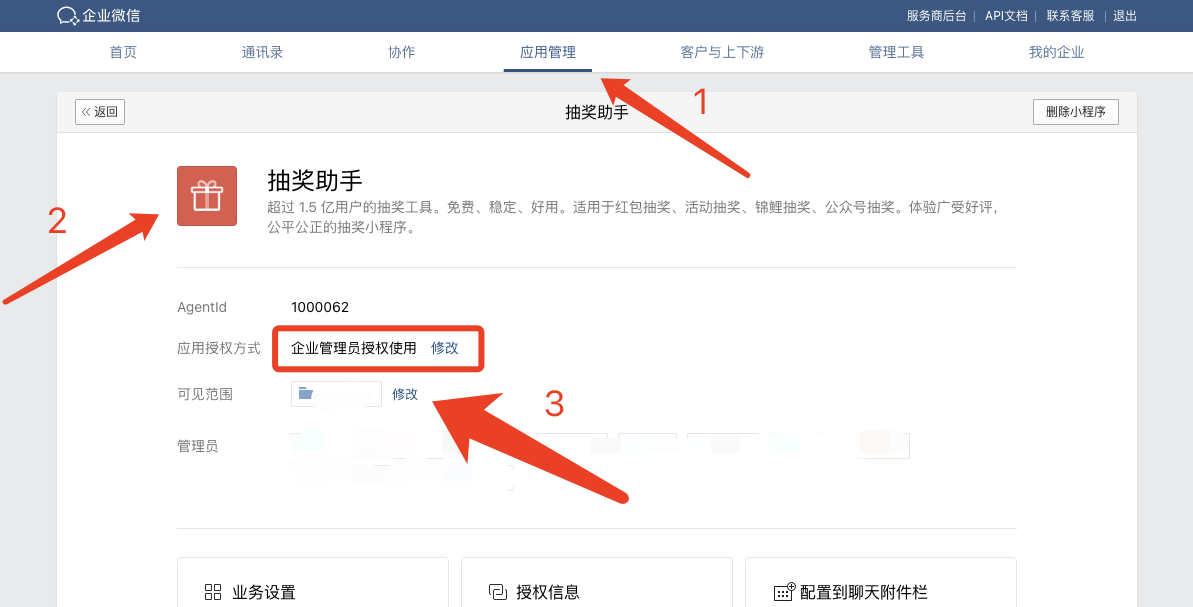
Task: Switch to the 协作 tab
Action: coord(401,52)
